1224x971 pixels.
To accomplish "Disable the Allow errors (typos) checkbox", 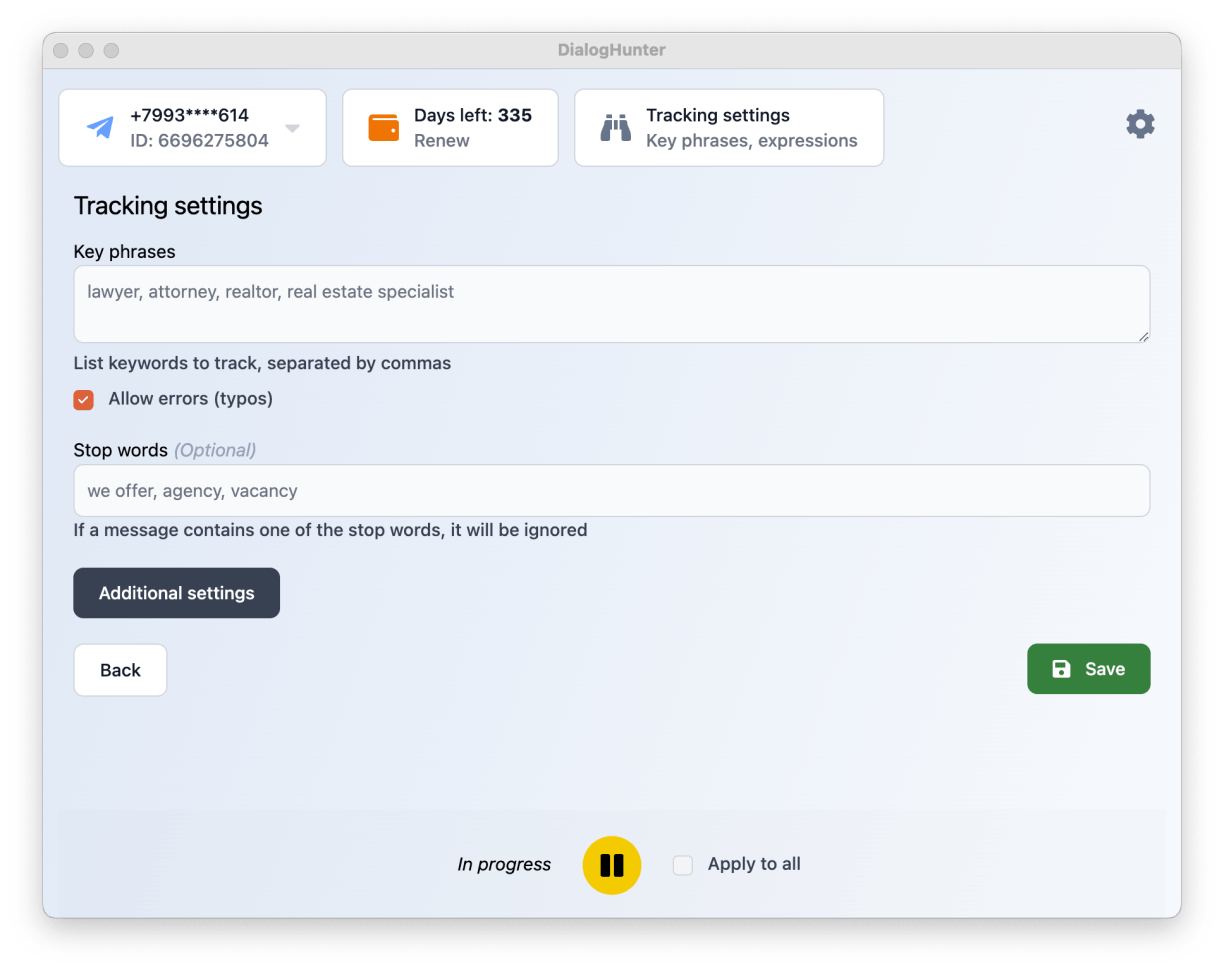I will click(84, 400).
